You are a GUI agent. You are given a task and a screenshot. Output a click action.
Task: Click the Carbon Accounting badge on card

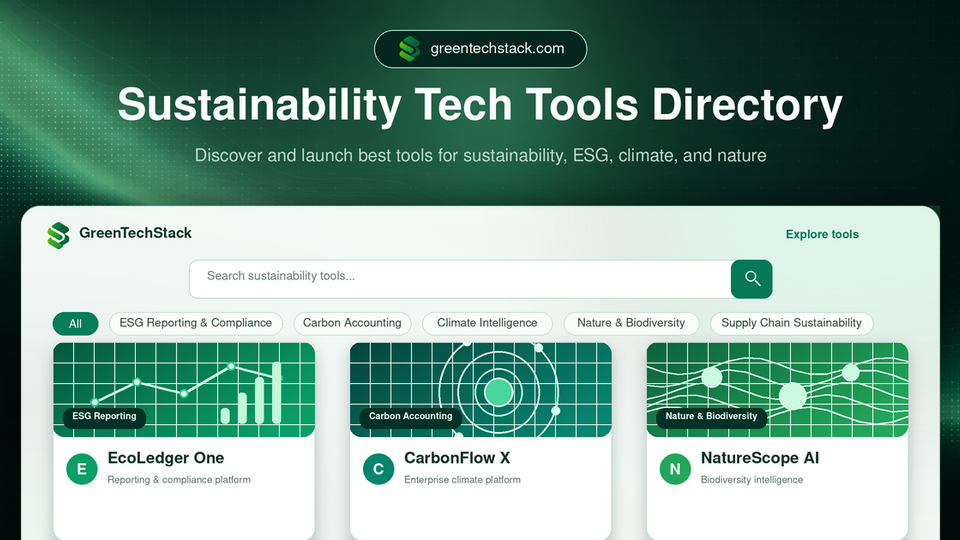[410, 416]
